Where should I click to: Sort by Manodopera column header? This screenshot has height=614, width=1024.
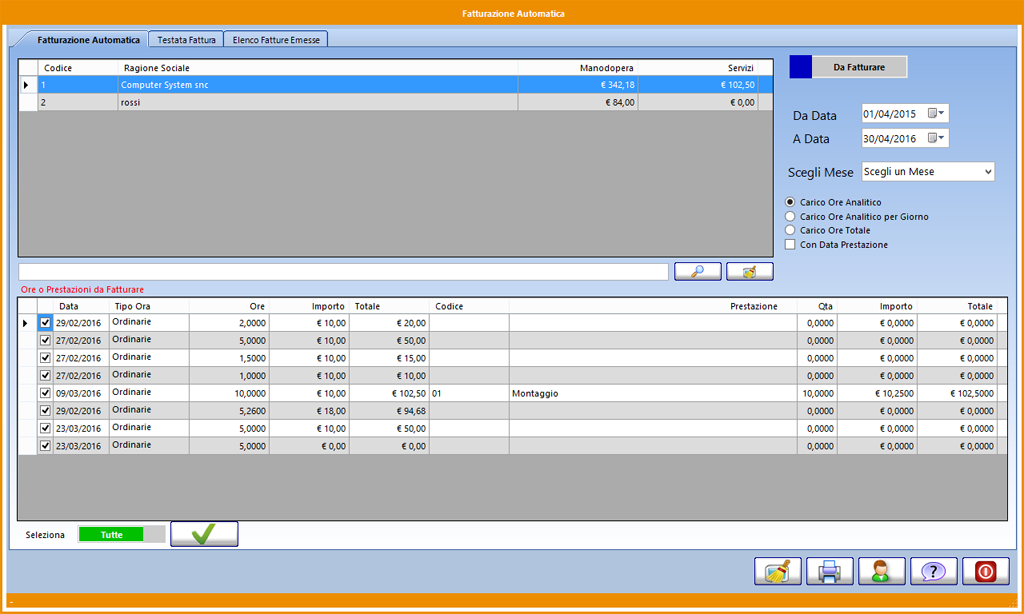click(578, 68)
